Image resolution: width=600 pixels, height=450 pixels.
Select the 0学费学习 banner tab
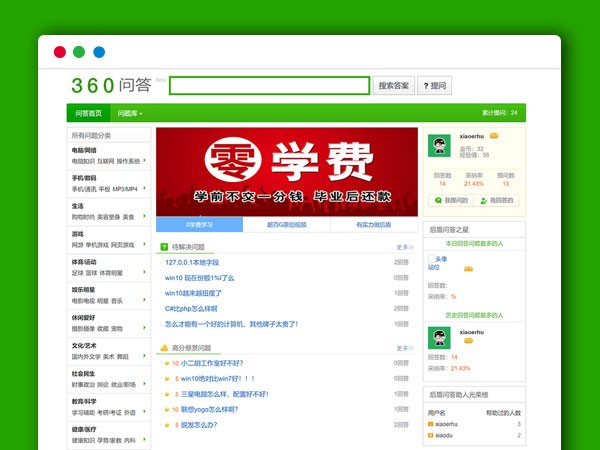[x=199, y=225]
